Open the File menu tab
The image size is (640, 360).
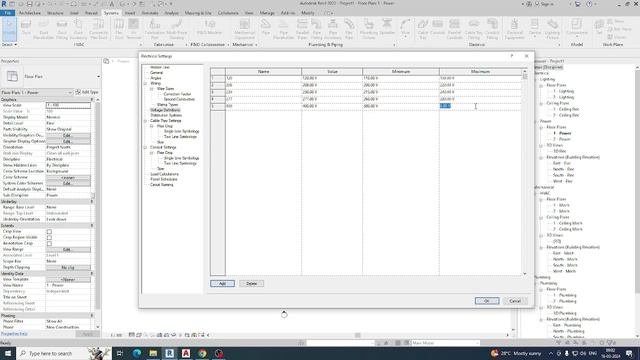point(8,13)
